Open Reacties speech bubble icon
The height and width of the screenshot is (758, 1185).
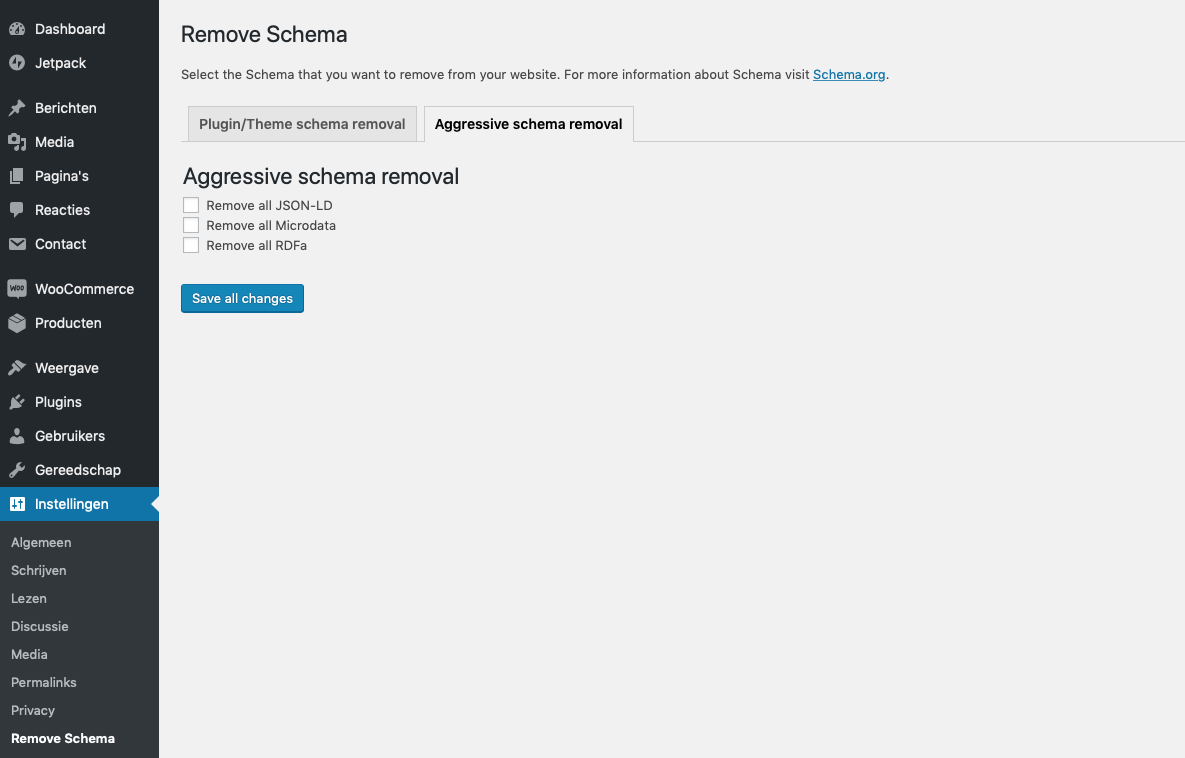[x=17, y=210]
